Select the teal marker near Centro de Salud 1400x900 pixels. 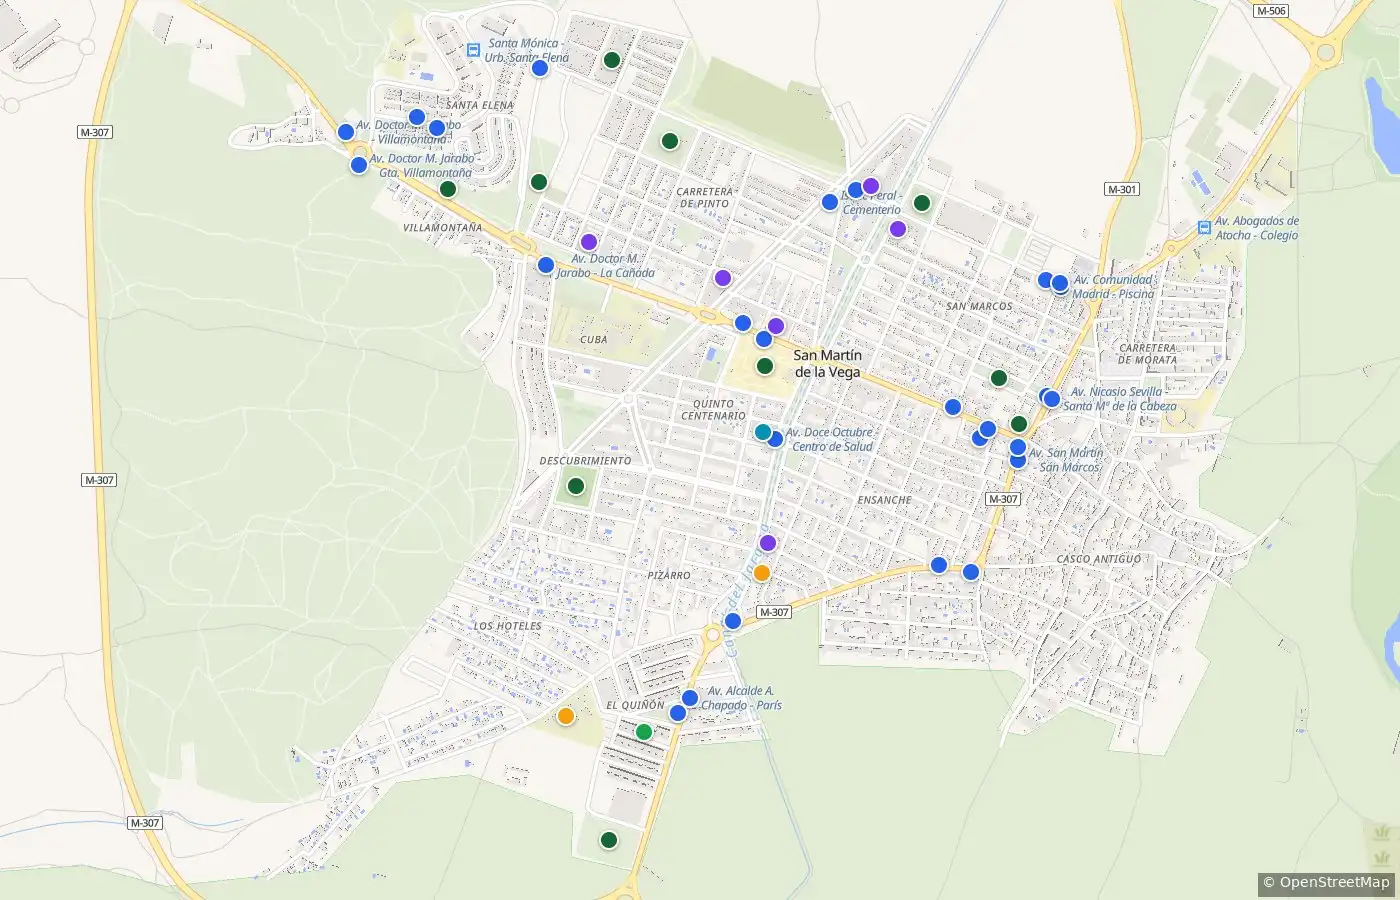(763, 432)
